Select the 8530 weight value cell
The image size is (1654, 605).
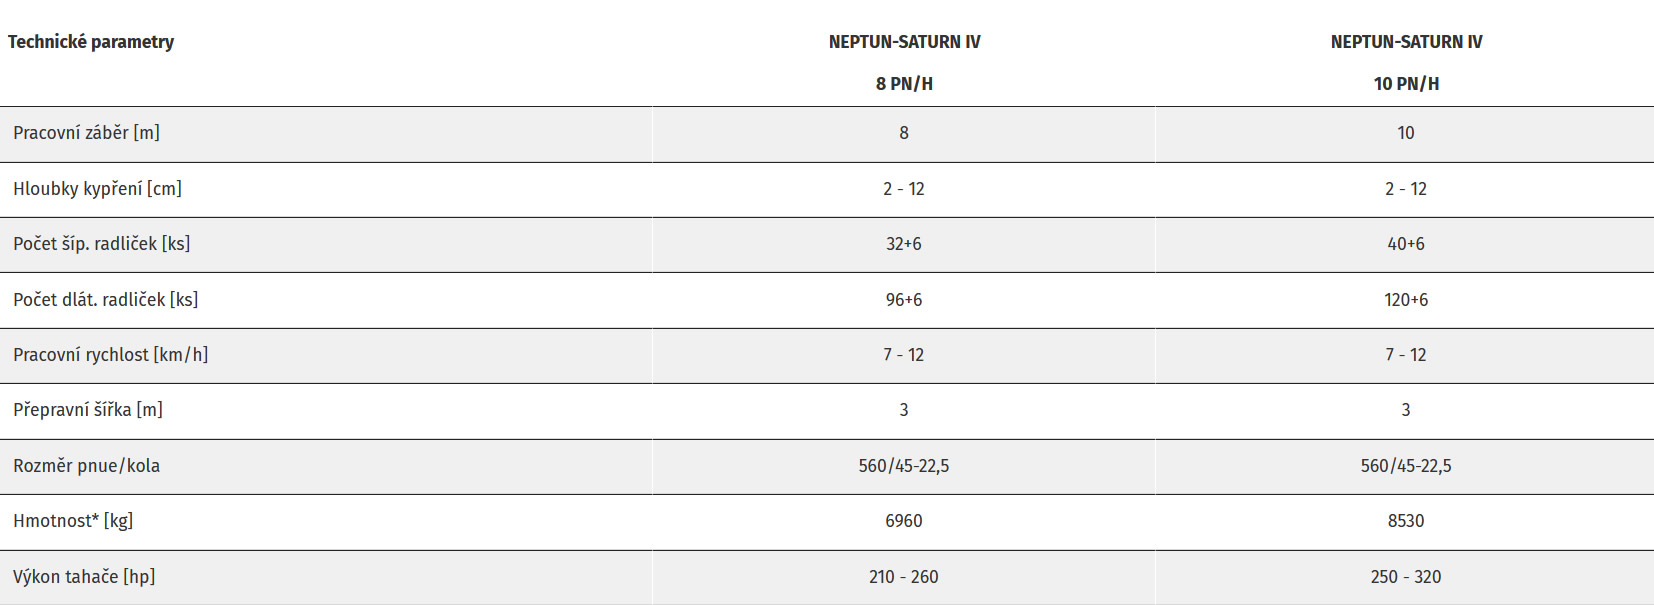click(x=1406, y=521)
